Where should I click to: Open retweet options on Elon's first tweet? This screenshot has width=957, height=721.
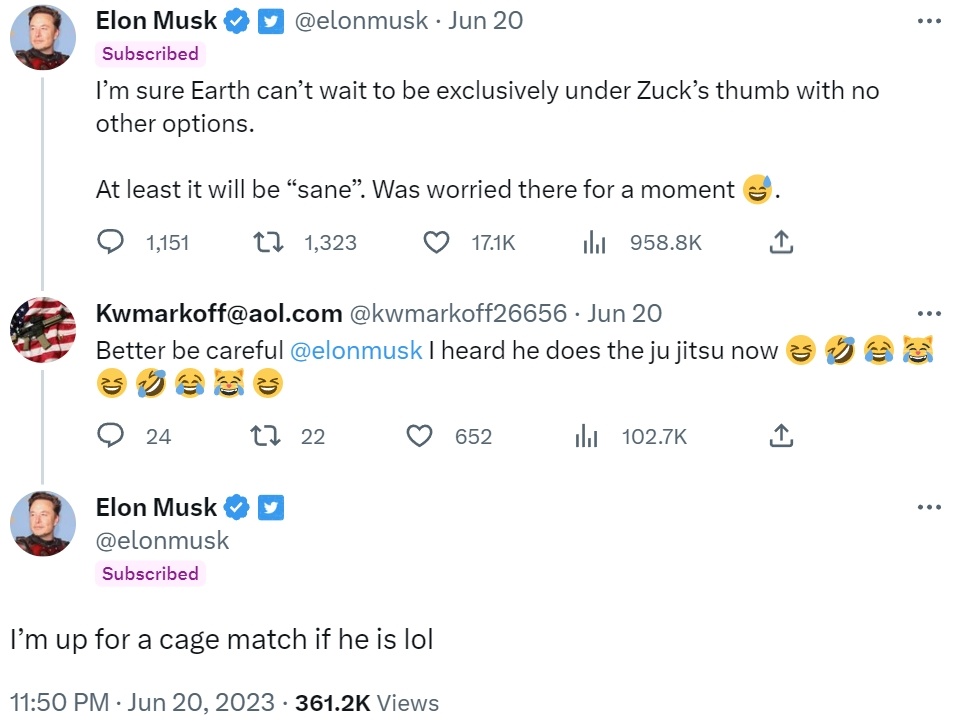pos(268,242)
